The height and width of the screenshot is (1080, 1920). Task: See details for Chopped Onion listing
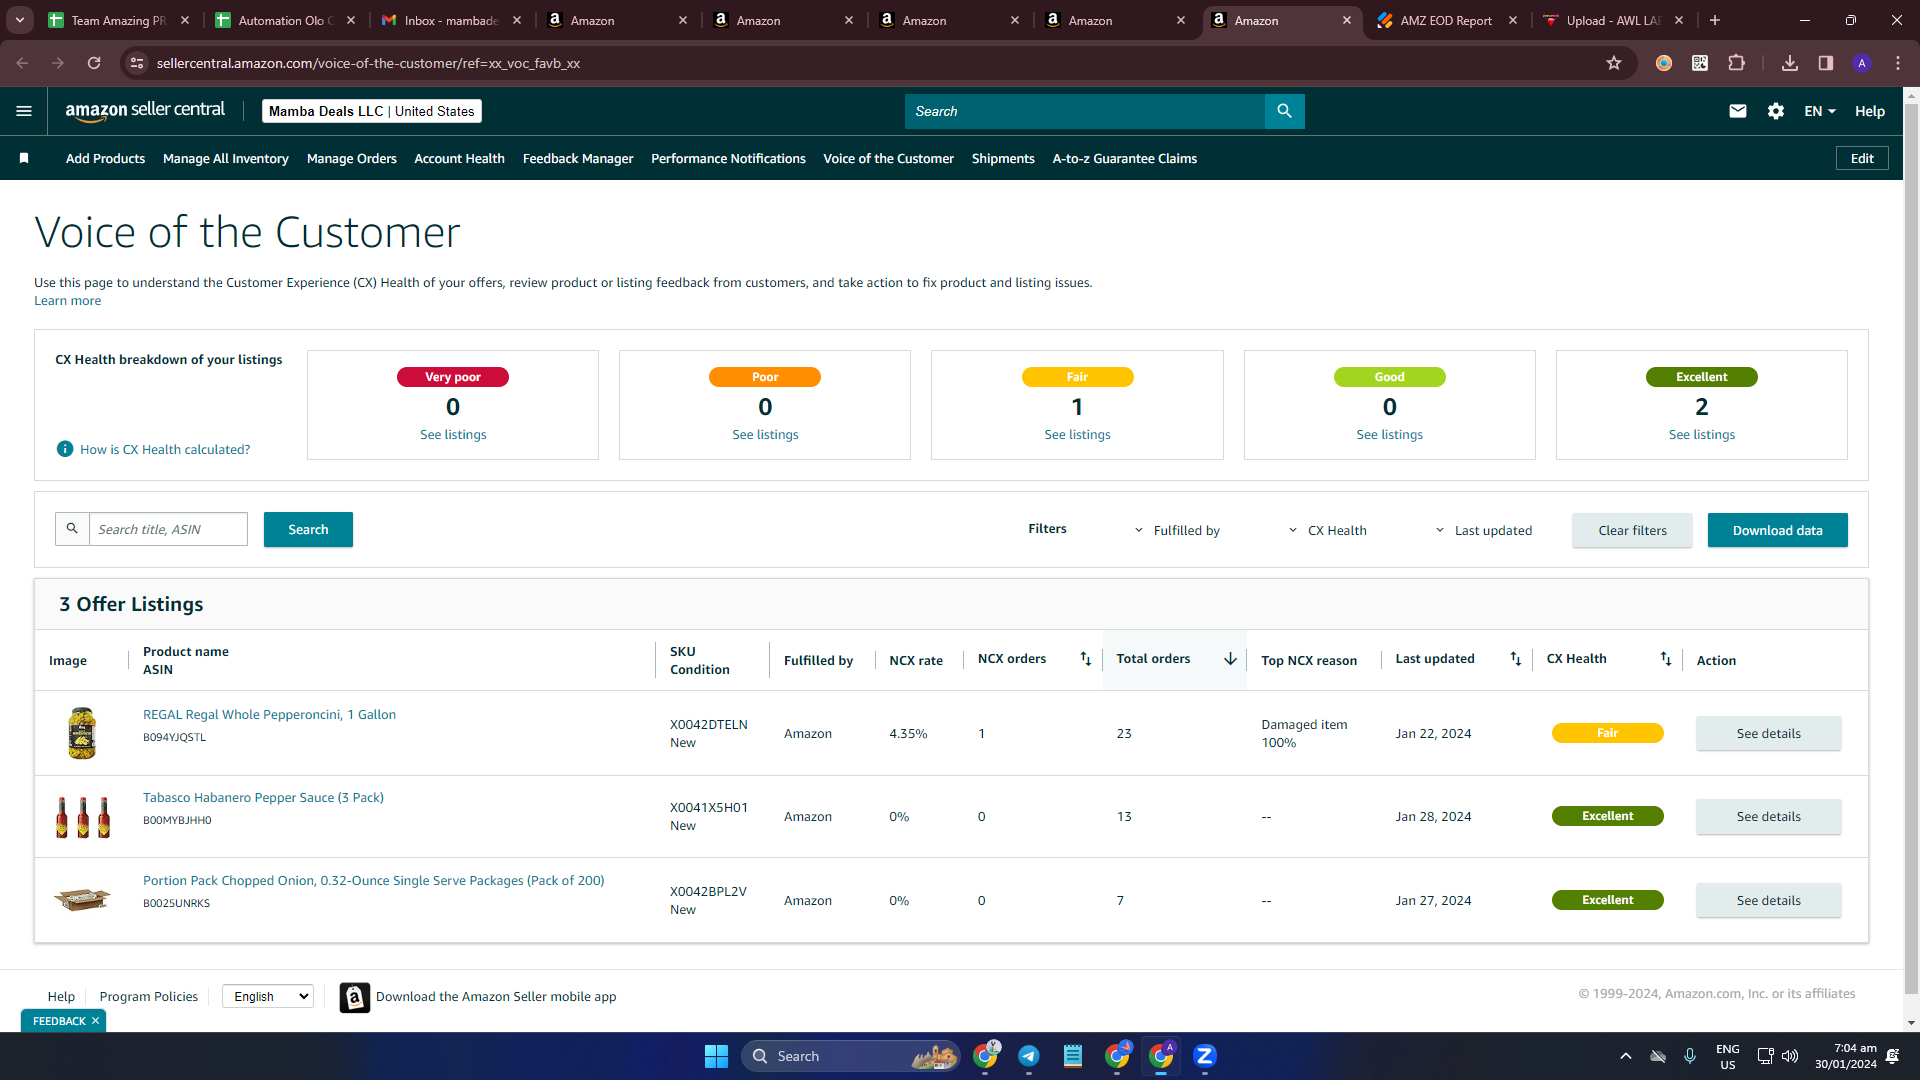click(x=1768, y=900)
